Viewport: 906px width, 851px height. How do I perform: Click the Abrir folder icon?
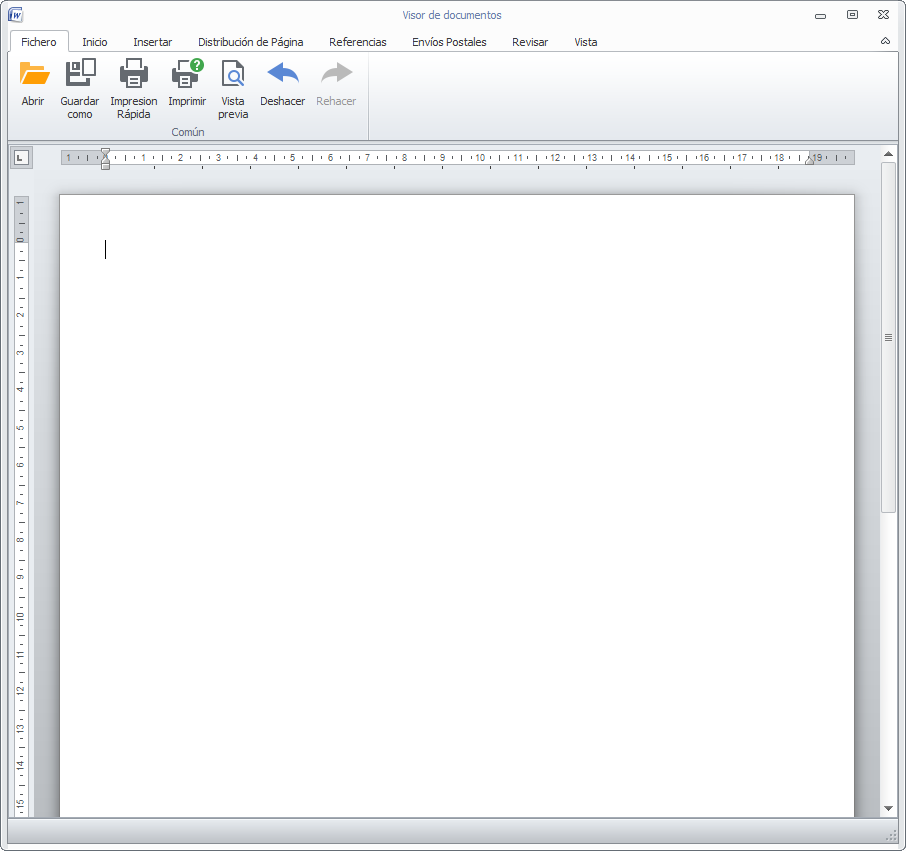coord(34,74)
